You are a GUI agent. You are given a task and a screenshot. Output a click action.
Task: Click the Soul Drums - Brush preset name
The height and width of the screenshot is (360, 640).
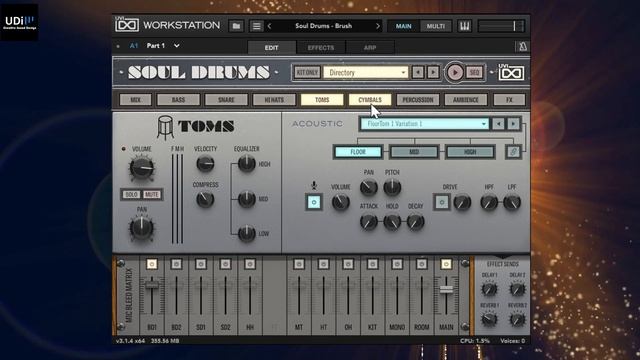[323, 26]
